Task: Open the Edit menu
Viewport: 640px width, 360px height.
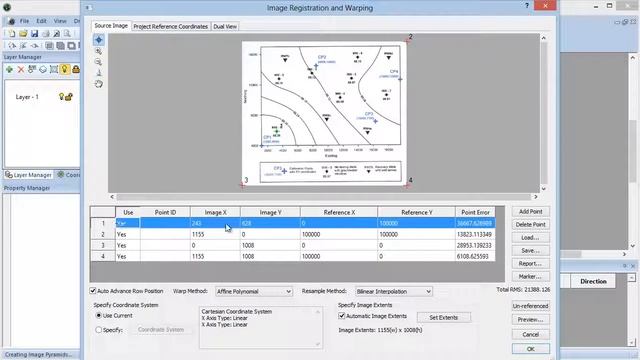Action: [41, 21]
